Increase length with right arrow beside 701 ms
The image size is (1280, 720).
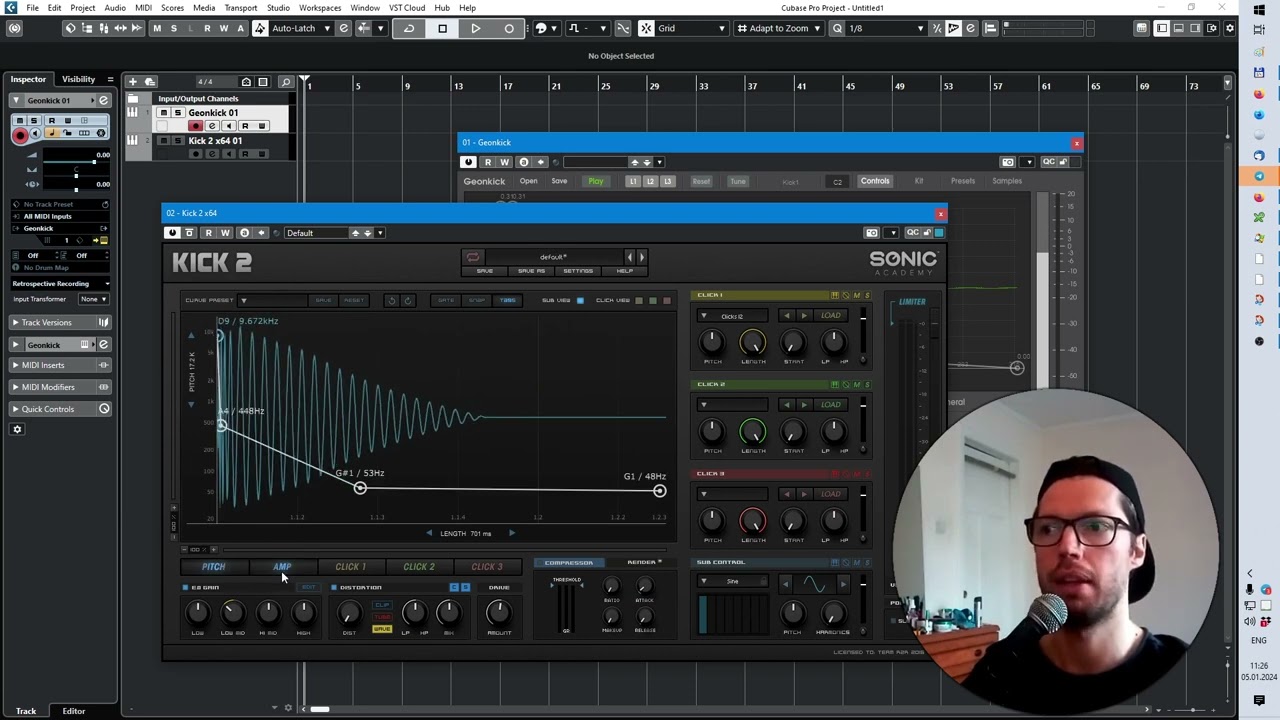coord(512,533)
